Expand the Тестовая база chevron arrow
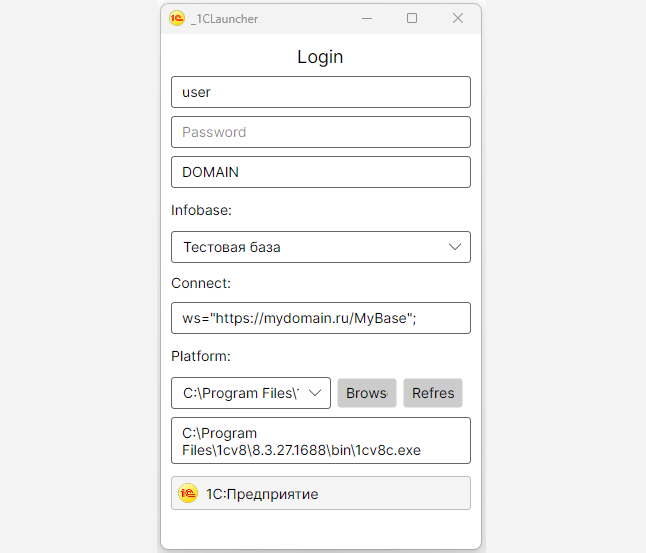The image size is (646, 553). tap(454, 247)
